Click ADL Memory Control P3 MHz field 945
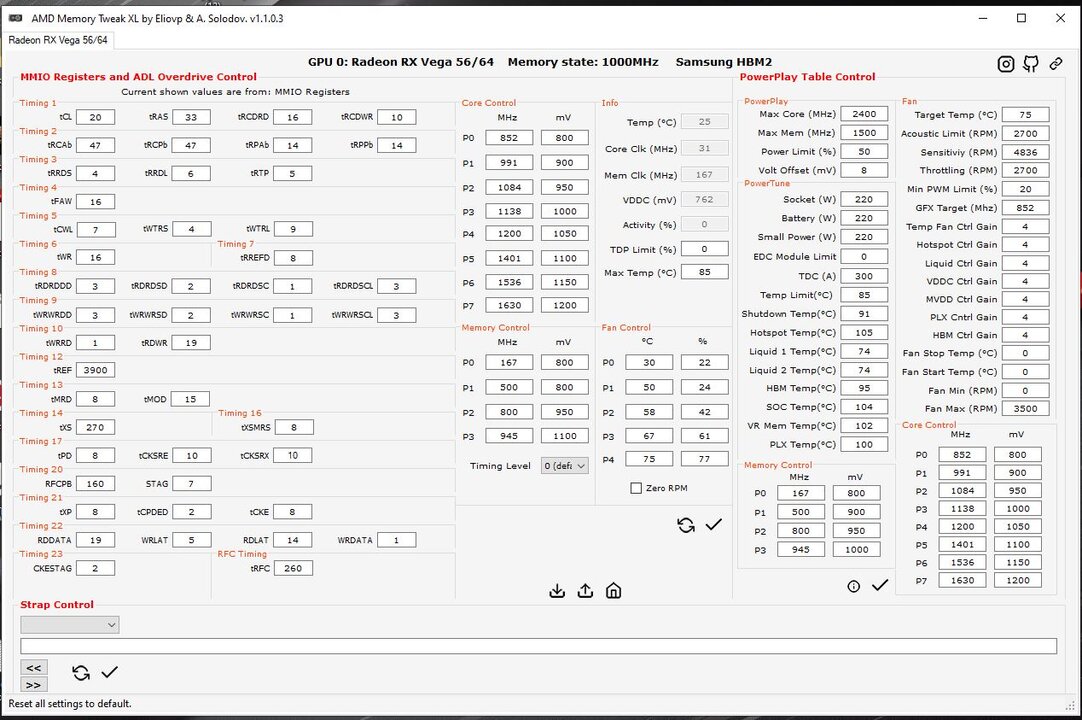This screenshot has height=720, width=1082. tap(509, 436)
